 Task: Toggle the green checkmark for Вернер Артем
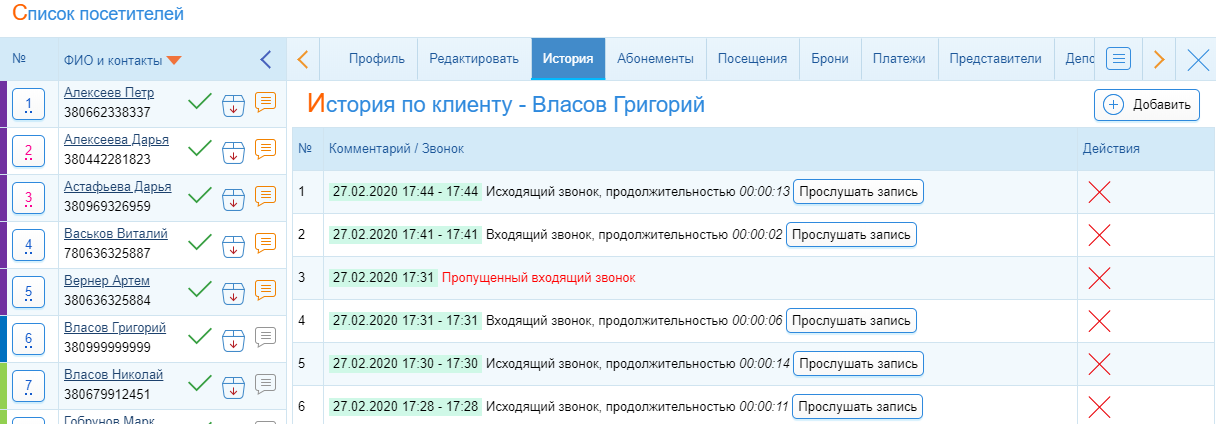(x=201, y=290)
